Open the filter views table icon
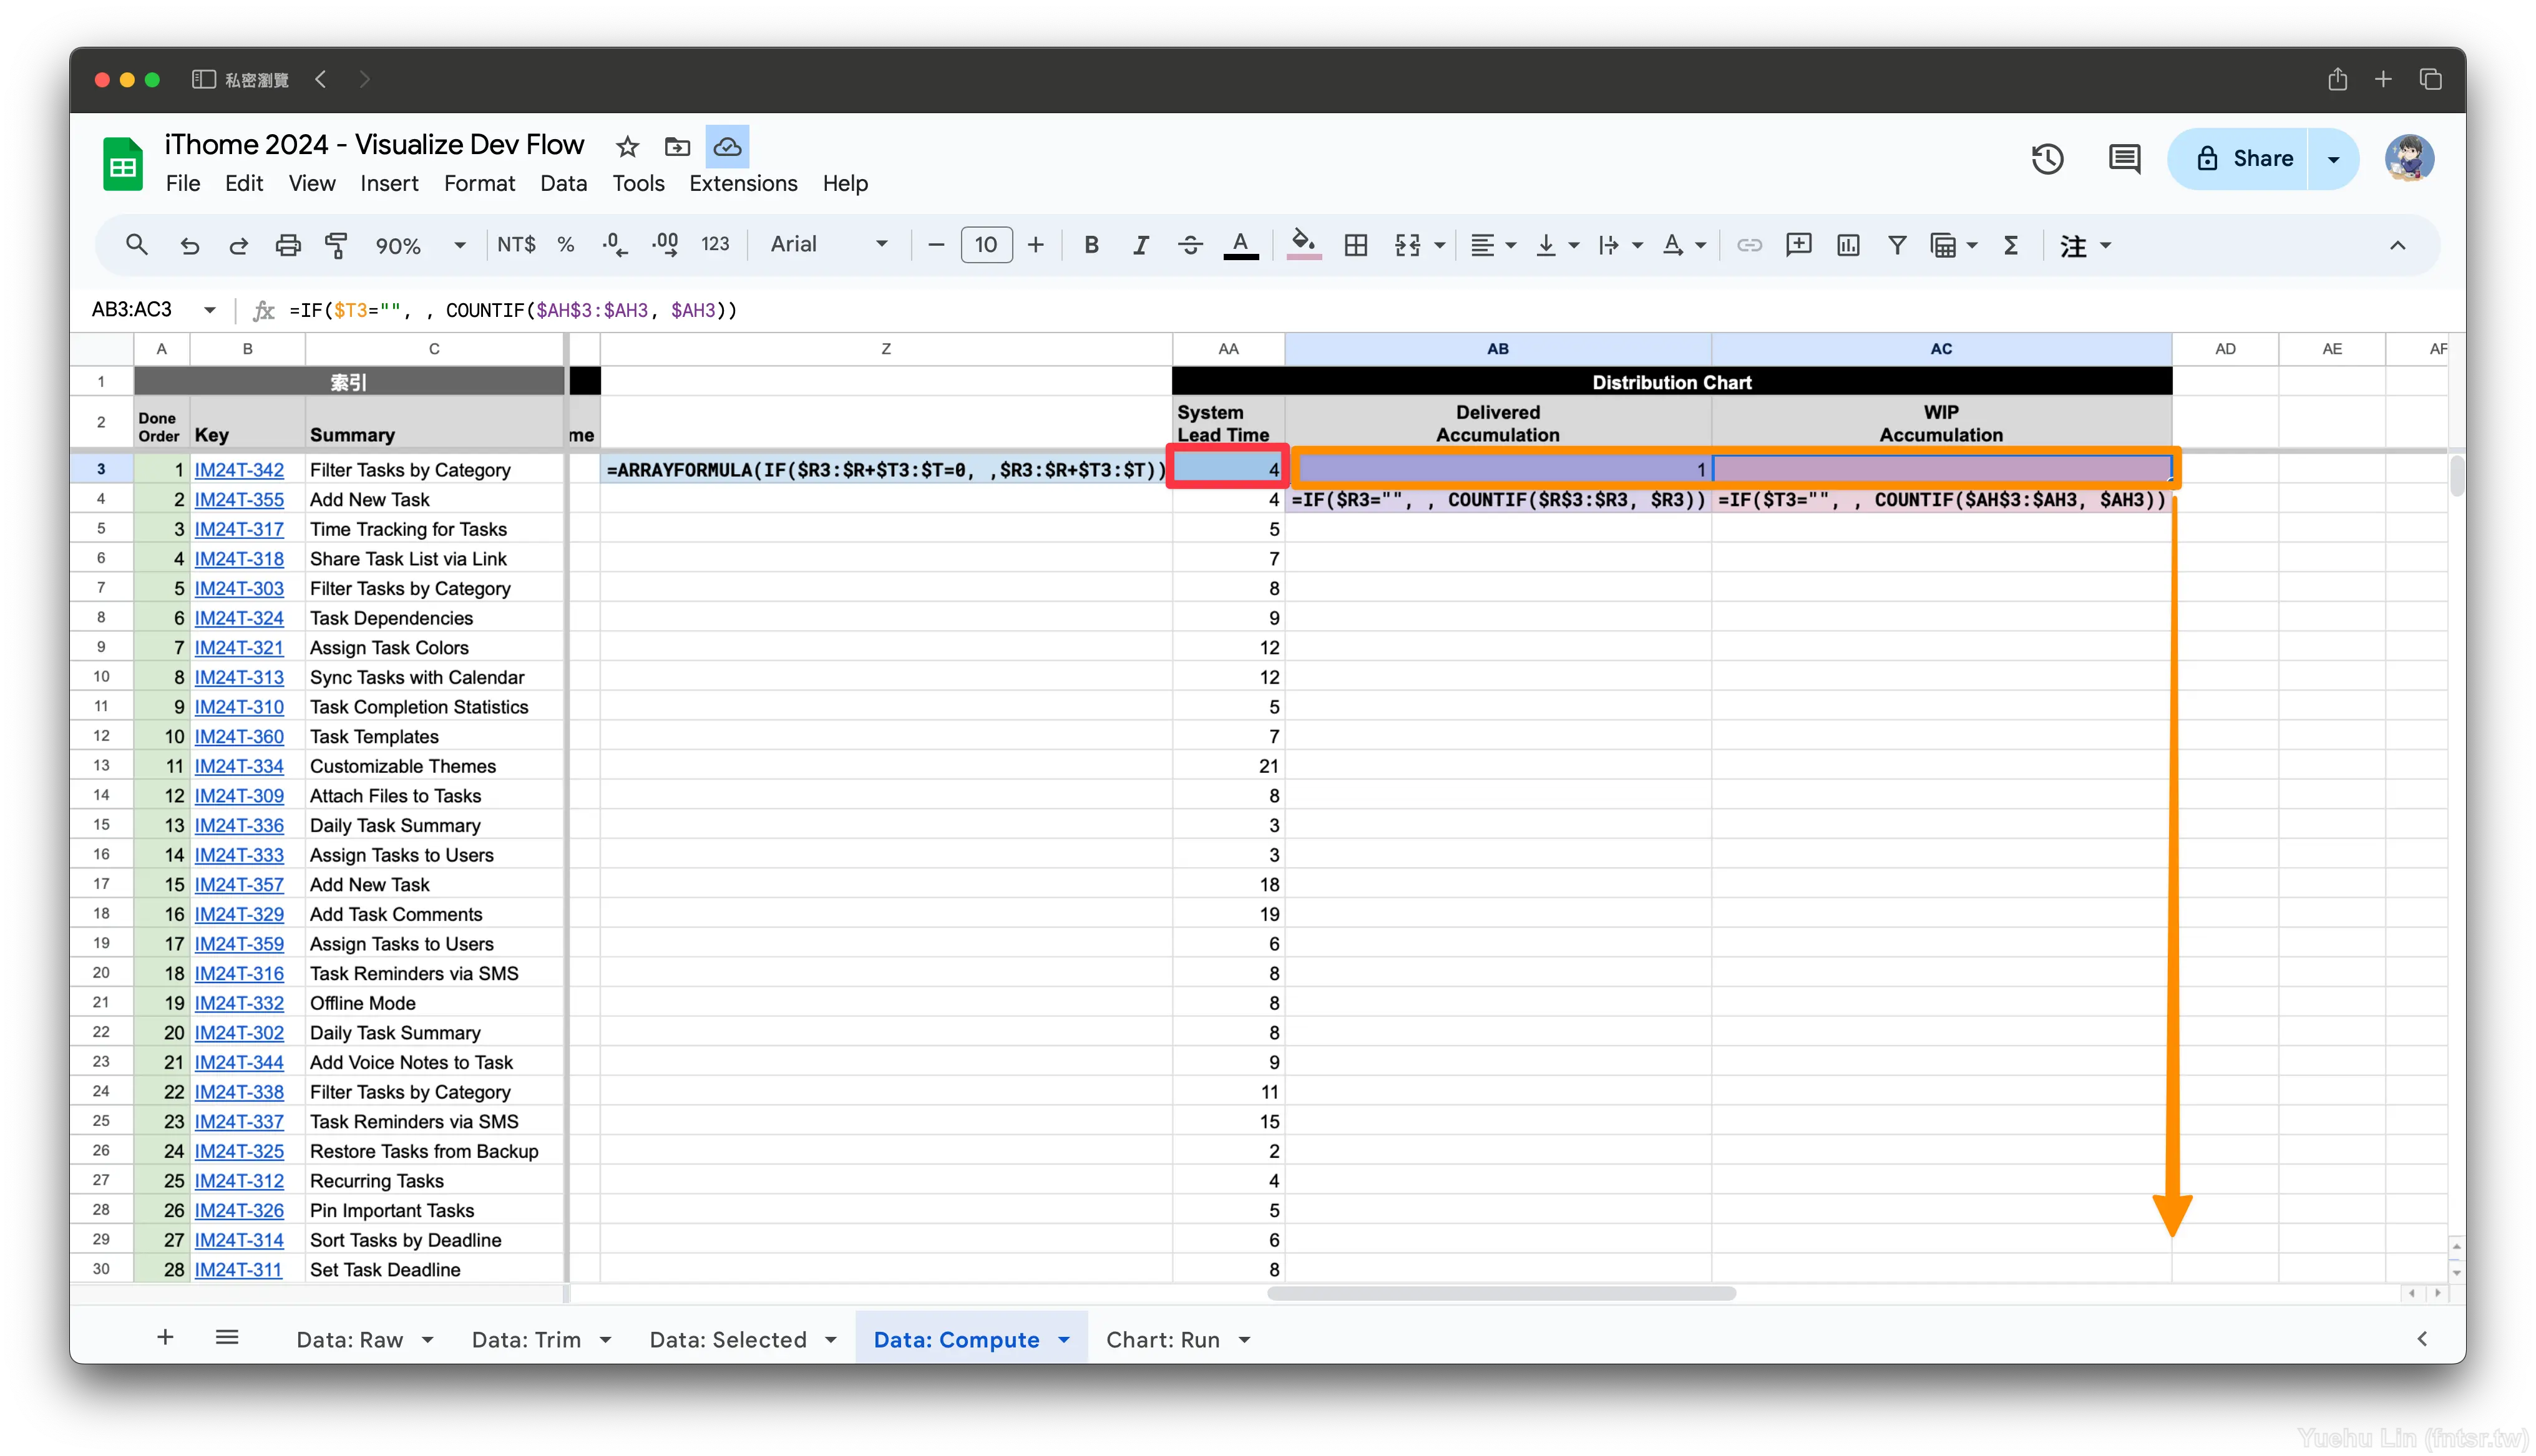 coord(1943,245)
